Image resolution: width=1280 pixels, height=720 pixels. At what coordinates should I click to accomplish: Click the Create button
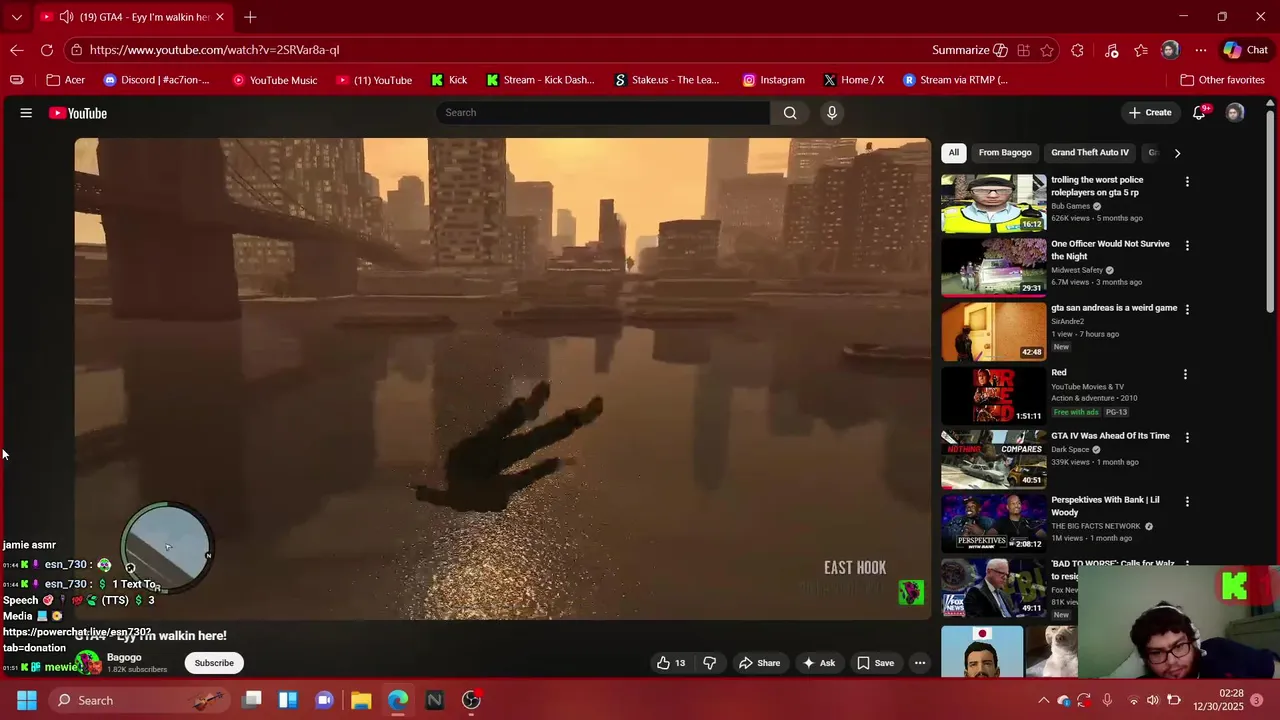[1150, 113]
